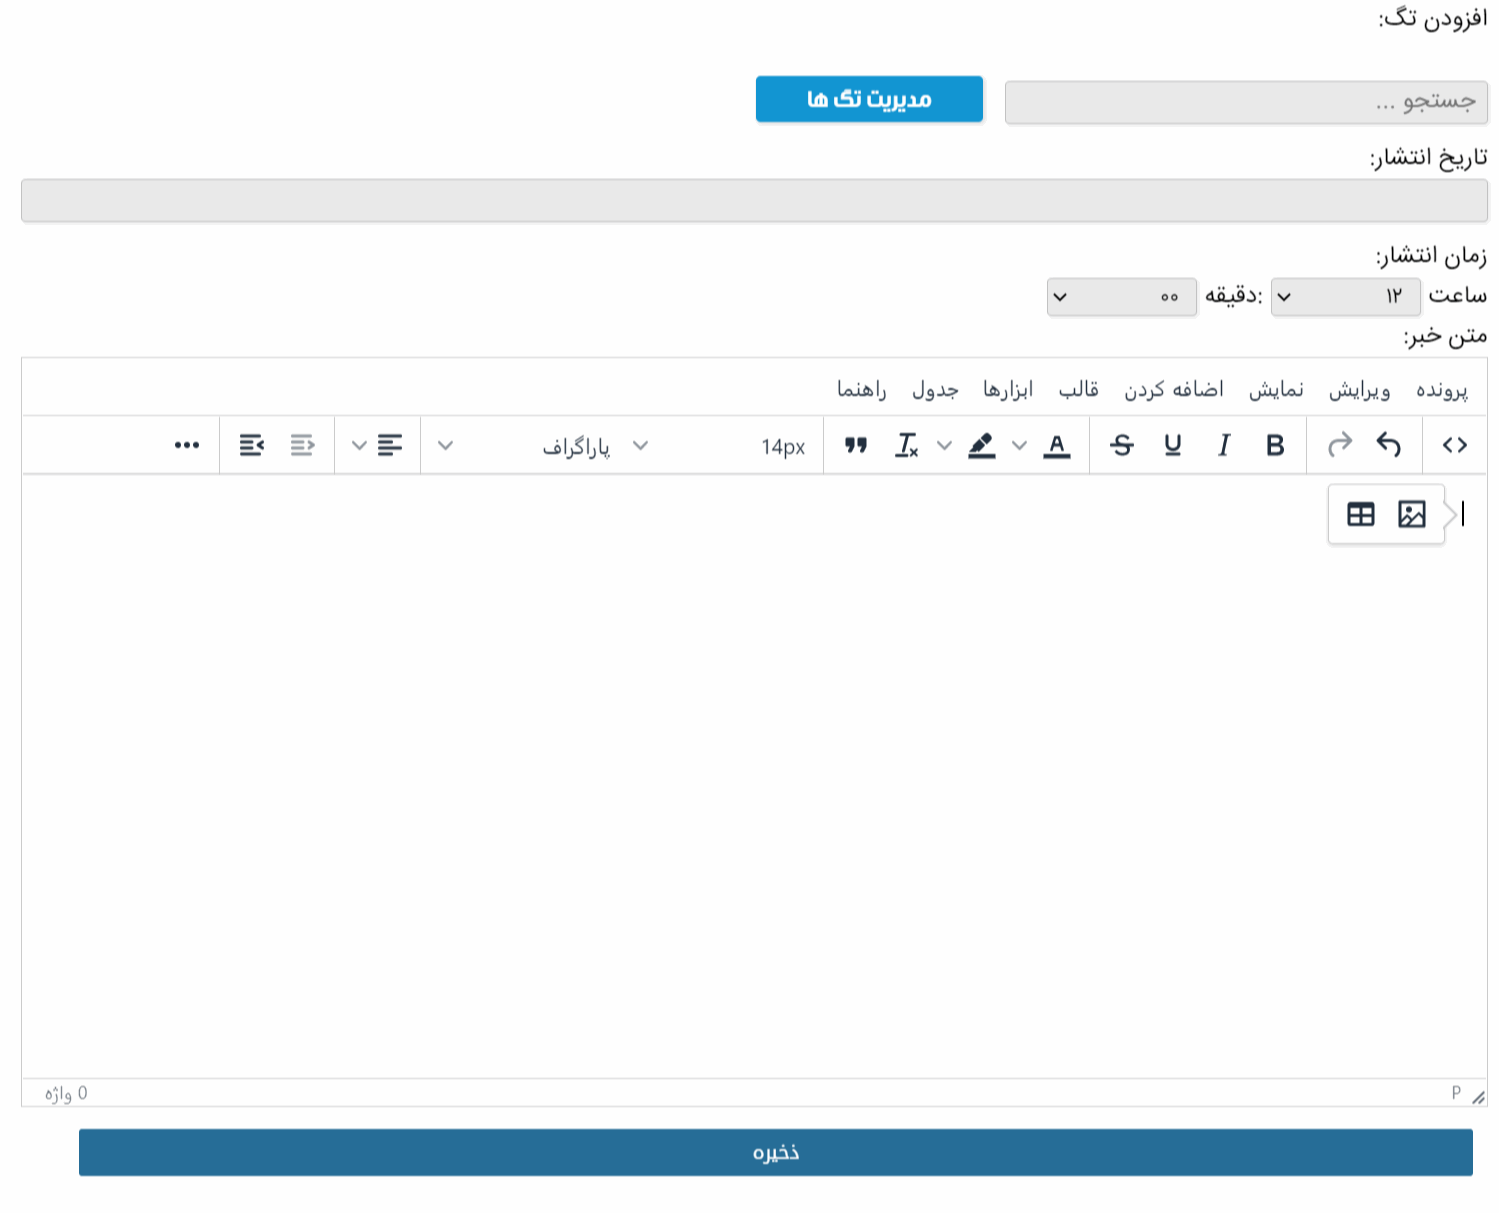The height and width of the screenshot is (1213, 1499).
Task: Toggle bold formatting
Action: click(1274, 445)
